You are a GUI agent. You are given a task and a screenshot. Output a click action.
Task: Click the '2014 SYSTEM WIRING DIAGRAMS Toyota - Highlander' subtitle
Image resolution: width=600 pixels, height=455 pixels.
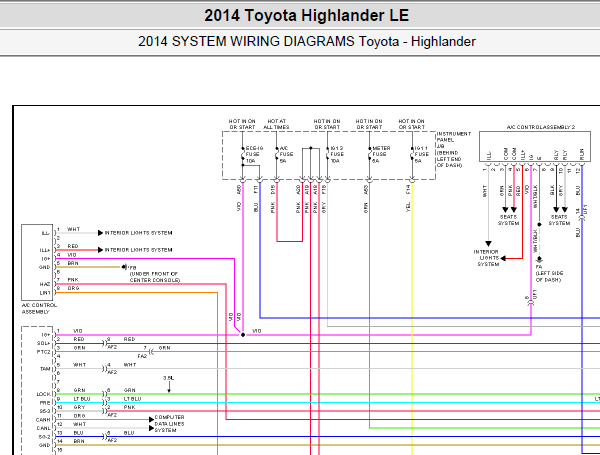coord(307,41)
